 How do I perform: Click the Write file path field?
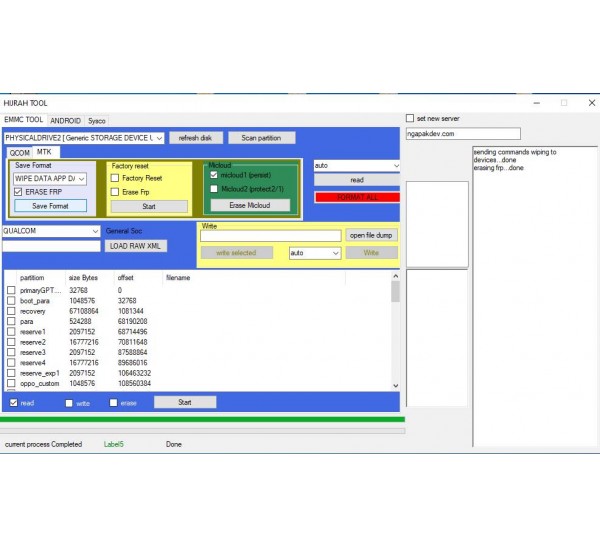click(x=271, y=236)
